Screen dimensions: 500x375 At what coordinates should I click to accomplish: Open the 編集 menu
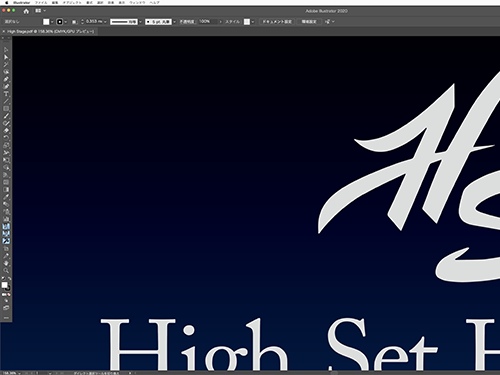pos(55,3)
